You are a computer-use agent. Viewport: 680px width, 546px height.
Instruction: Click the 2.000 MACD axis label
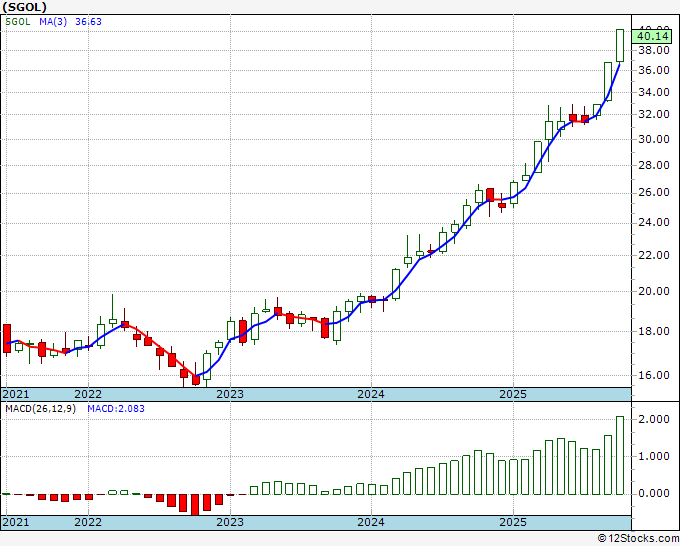[x=654, y=419]
